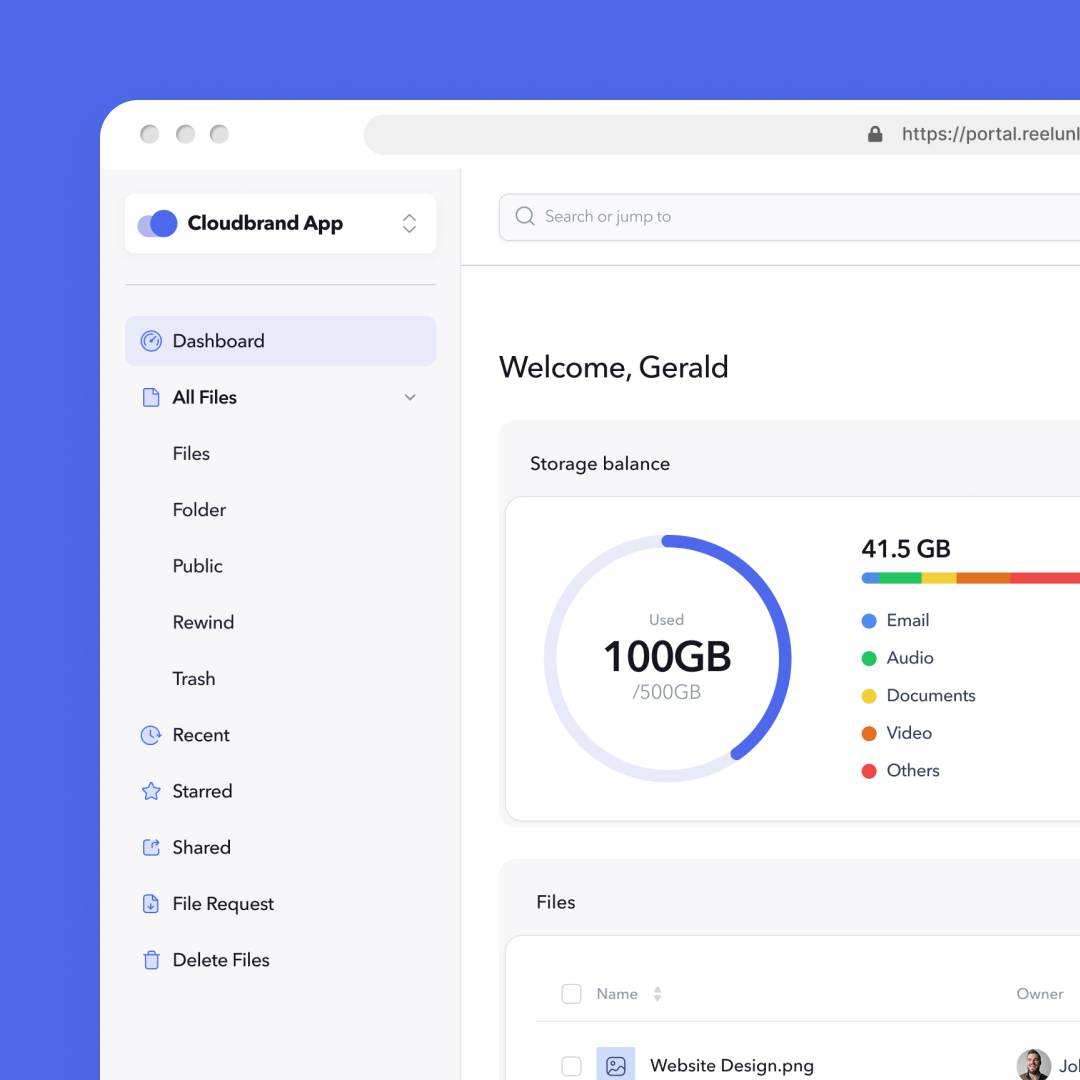Click the Welcome, Gerald heading
This screenshot has height=1080, width=1080.
click(613, 367)
